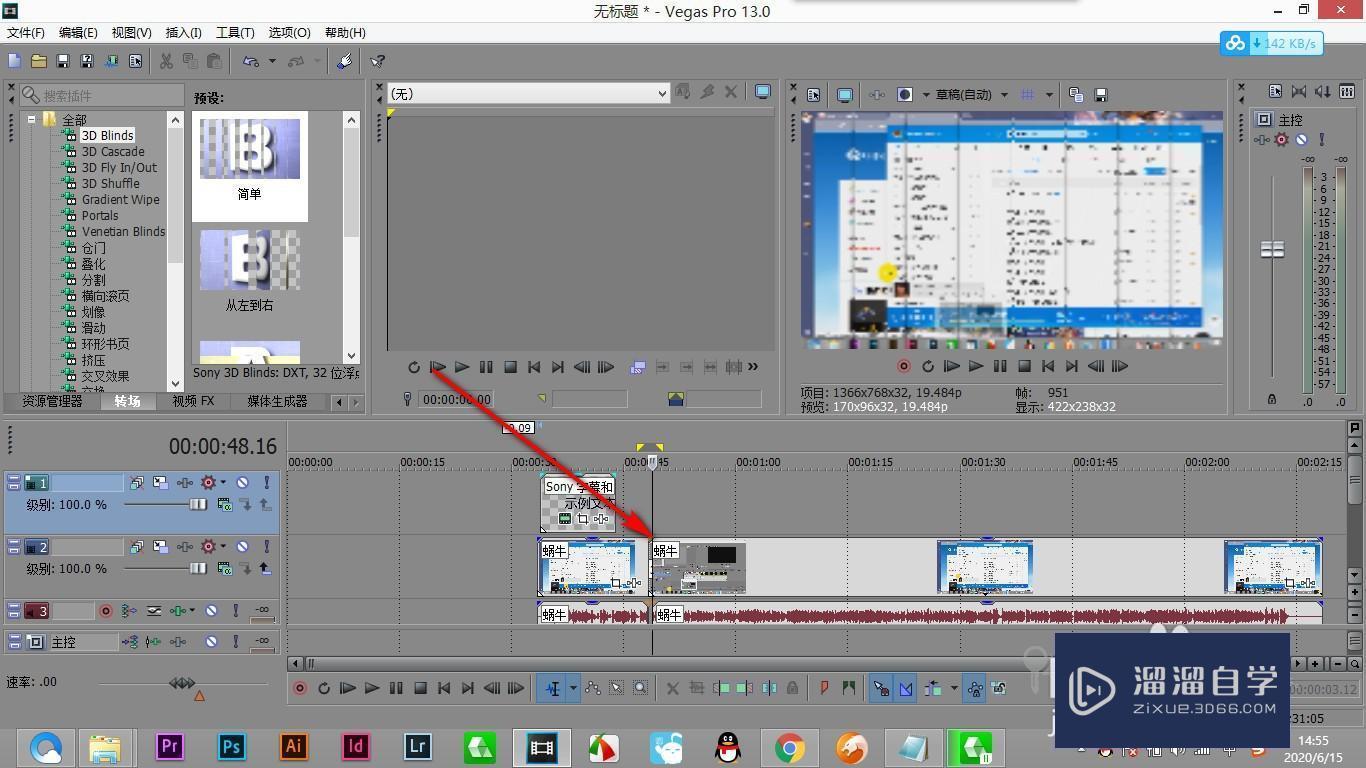
Task: Click the Undo arrow icon
Action: [x=251, y=61]
